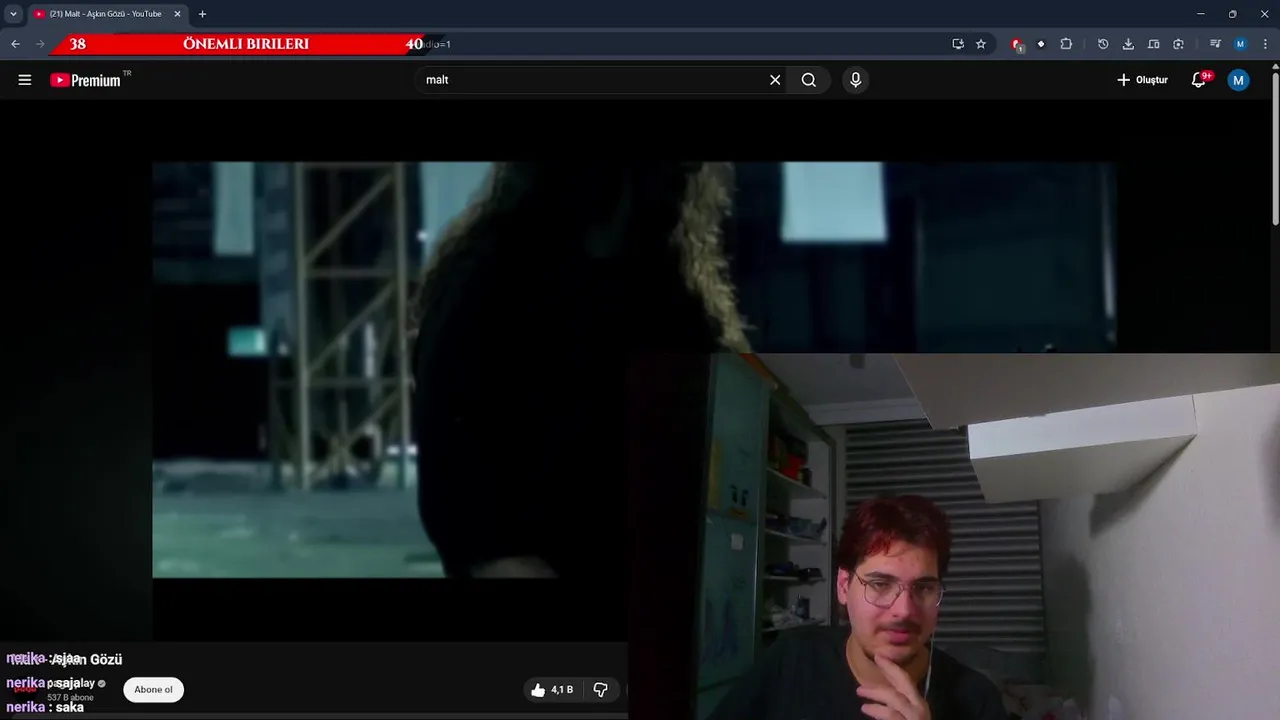
Task: Open the Extensions puzzle menu
Action: click(x=1066, y=44)
